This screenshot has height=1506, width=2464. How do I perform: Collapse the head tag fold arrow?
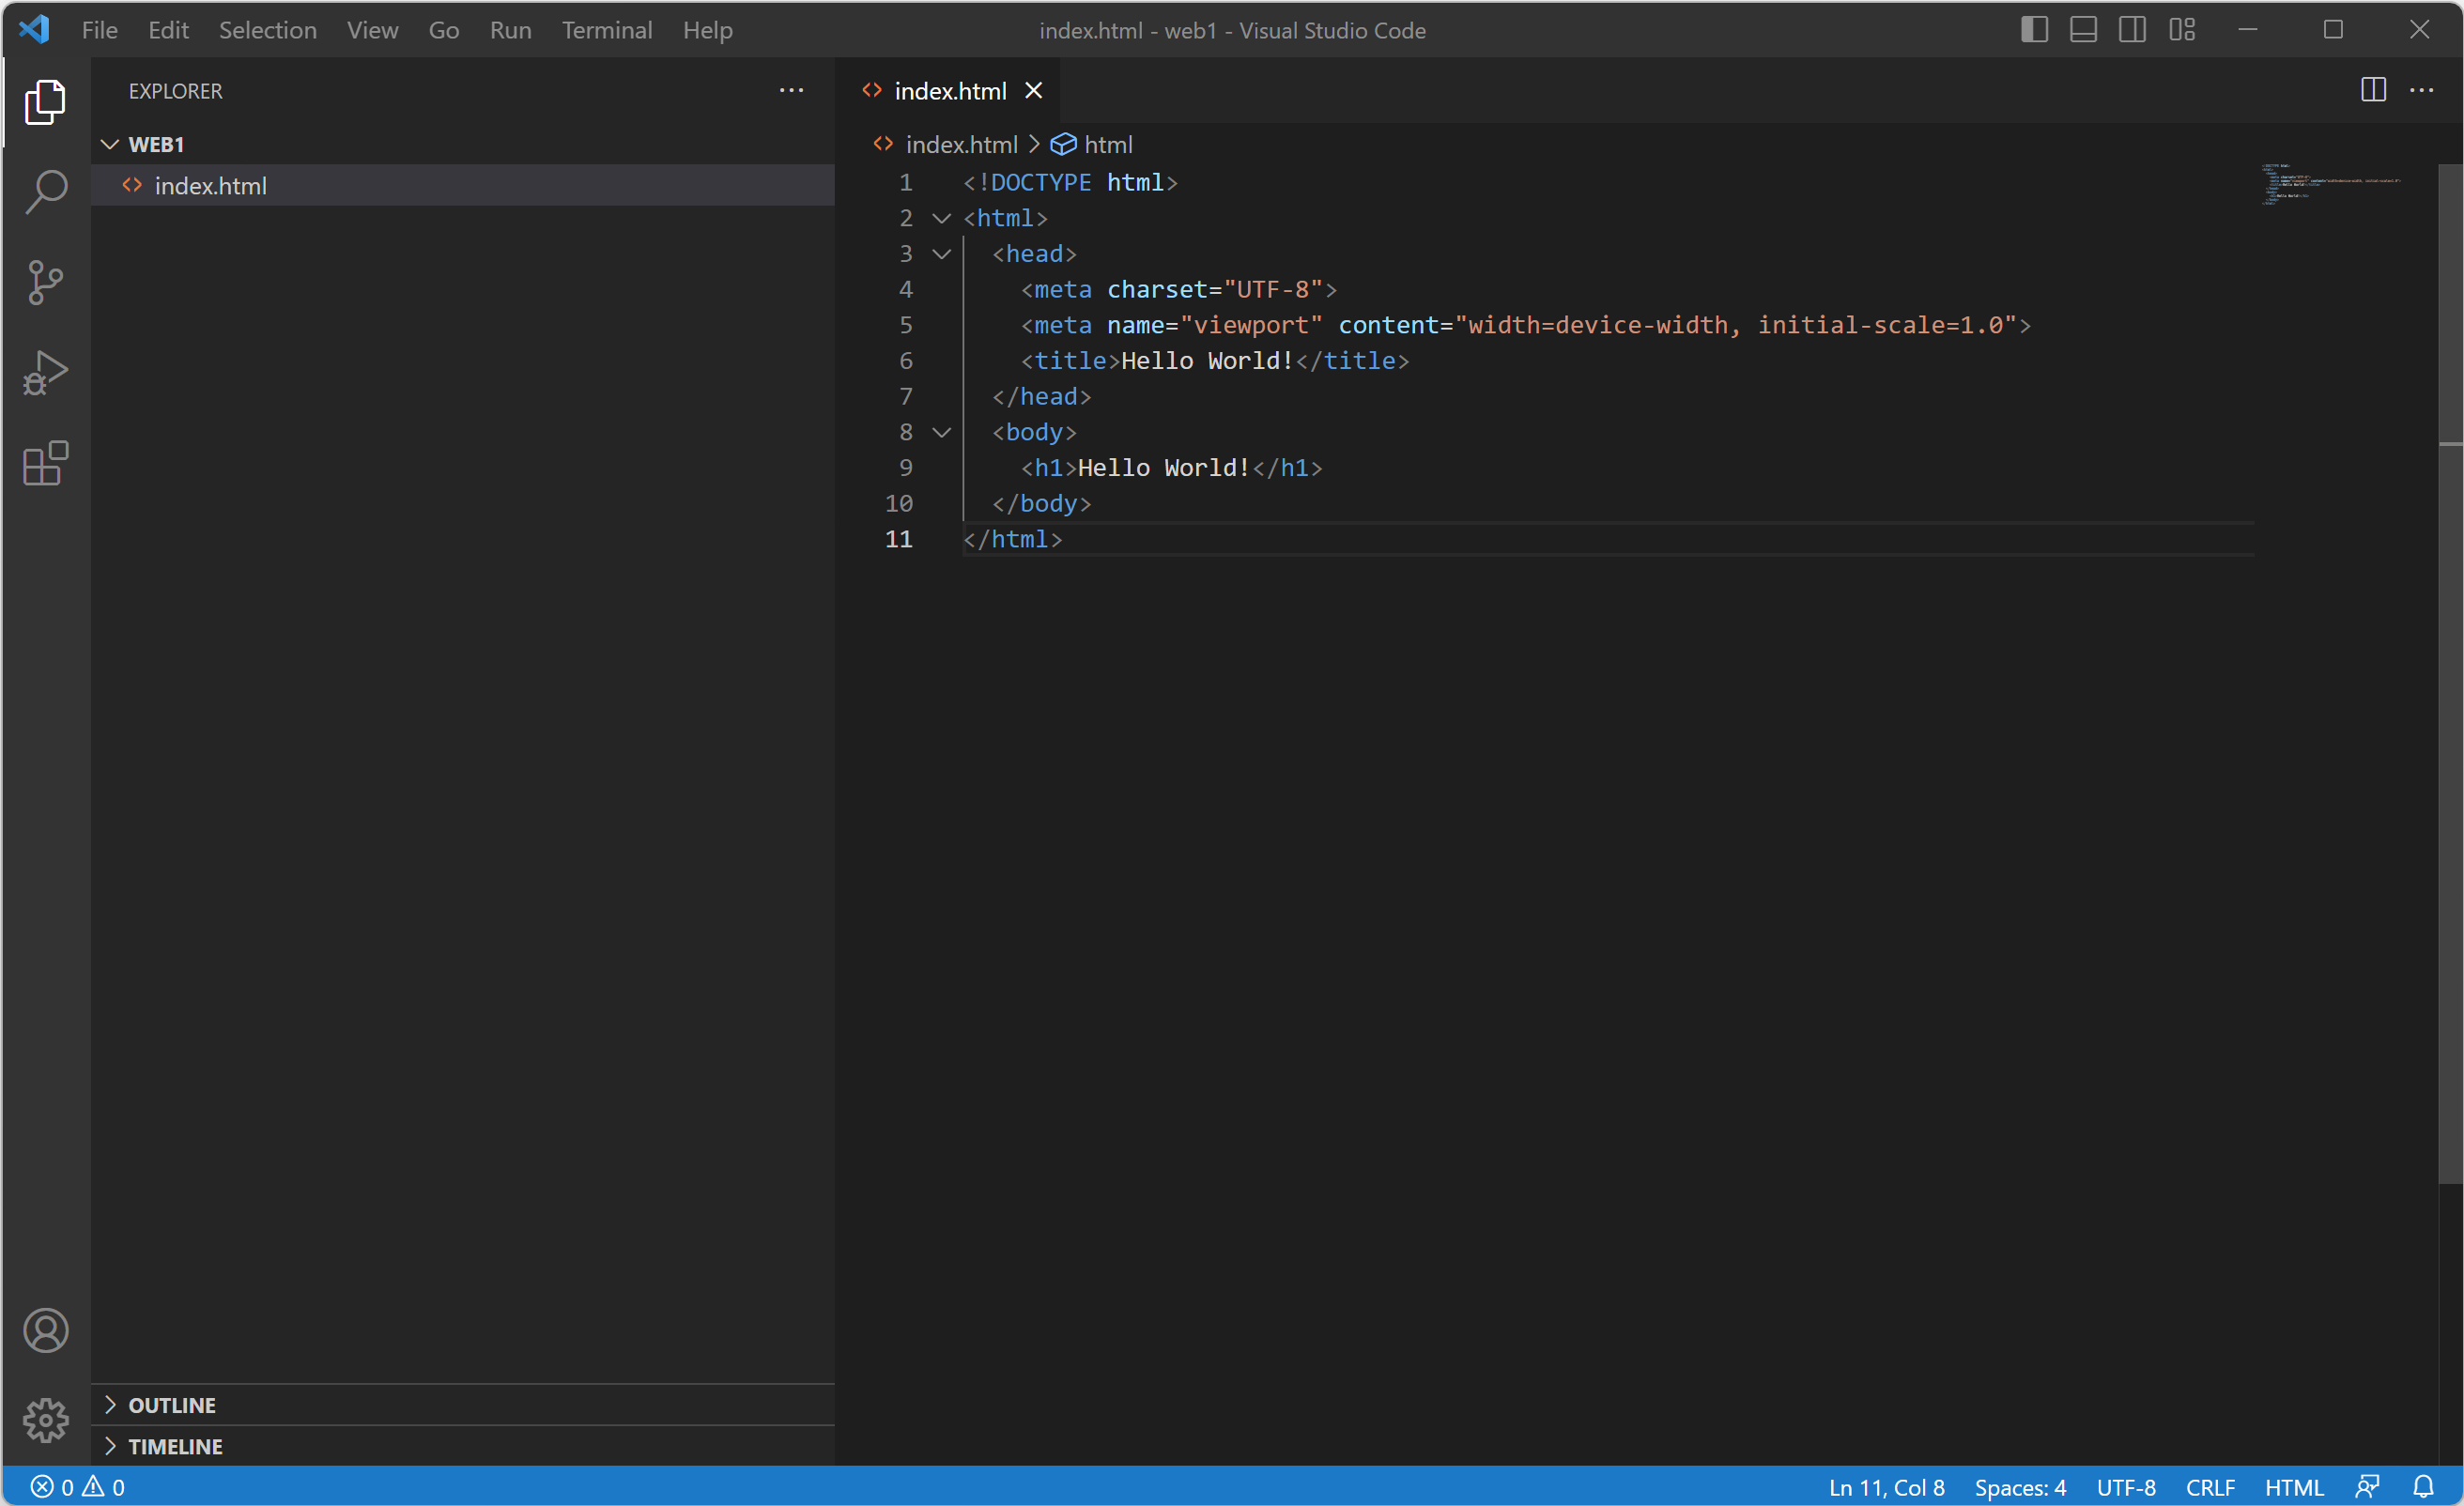click(x=941, y=254)
